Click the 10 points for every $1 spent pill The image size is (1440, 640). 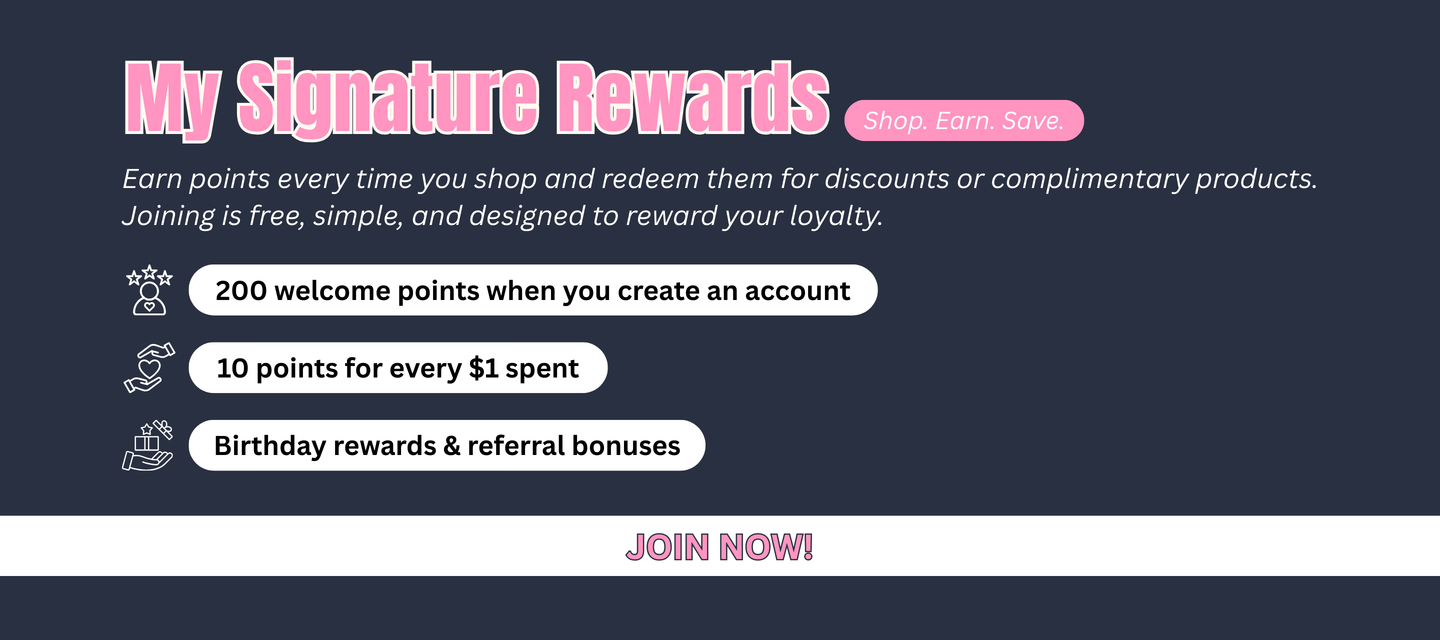[397, 368]
